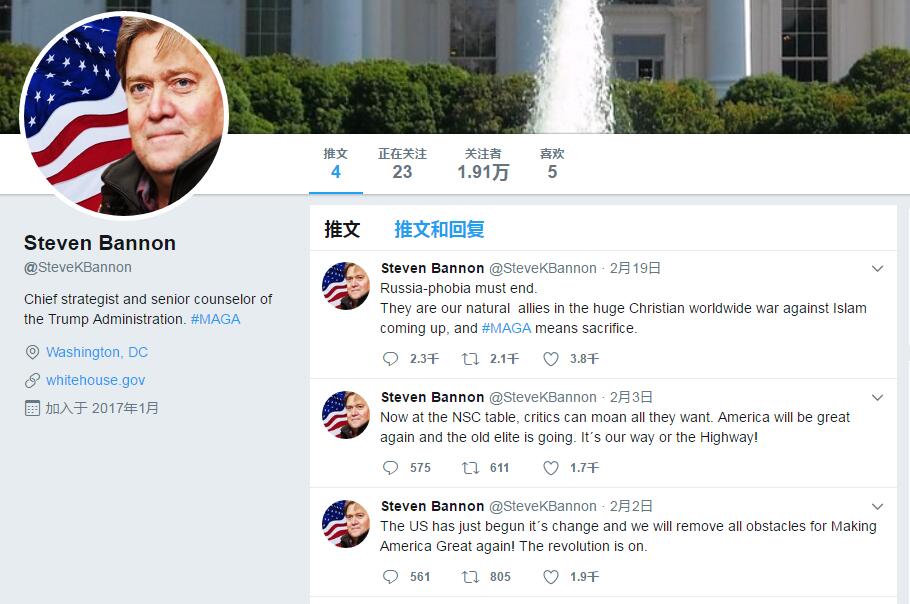The image size is (910, 604).
Task: Click Washington, DC location link
Action: point(97,352)
